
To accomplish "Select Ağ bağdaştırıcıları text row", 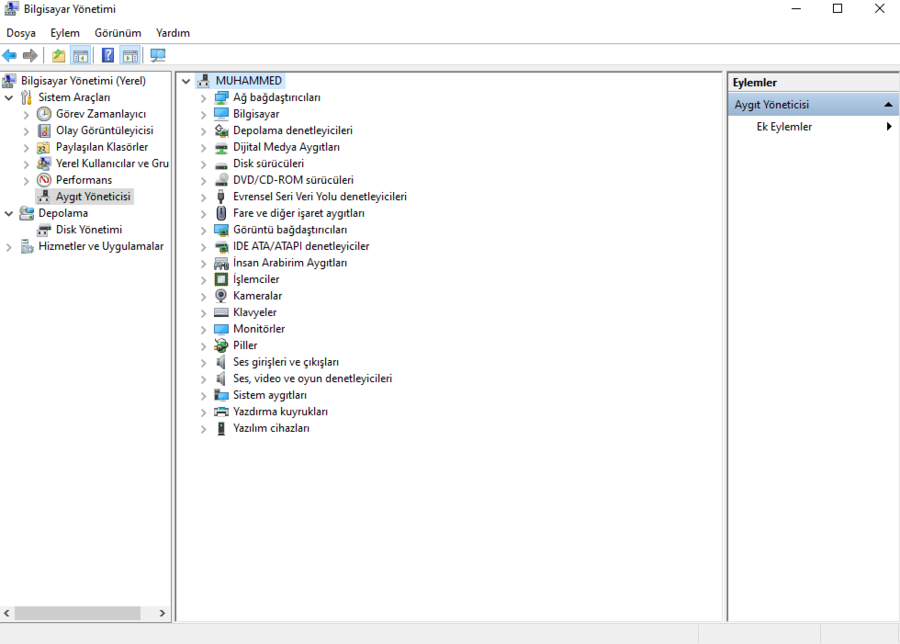I will click(x=277, y=98).
